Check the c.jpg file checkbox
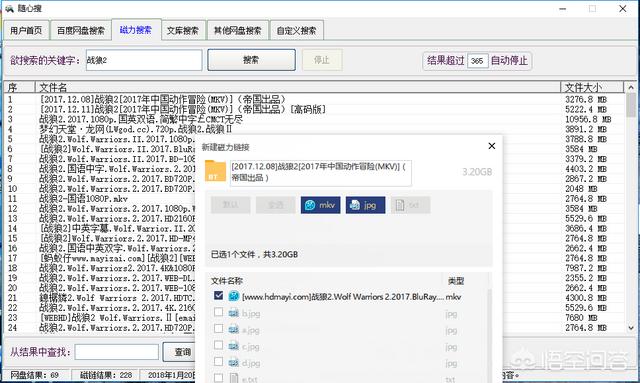The width and height of the screenshot is (640, 383). tap(218, 345)
